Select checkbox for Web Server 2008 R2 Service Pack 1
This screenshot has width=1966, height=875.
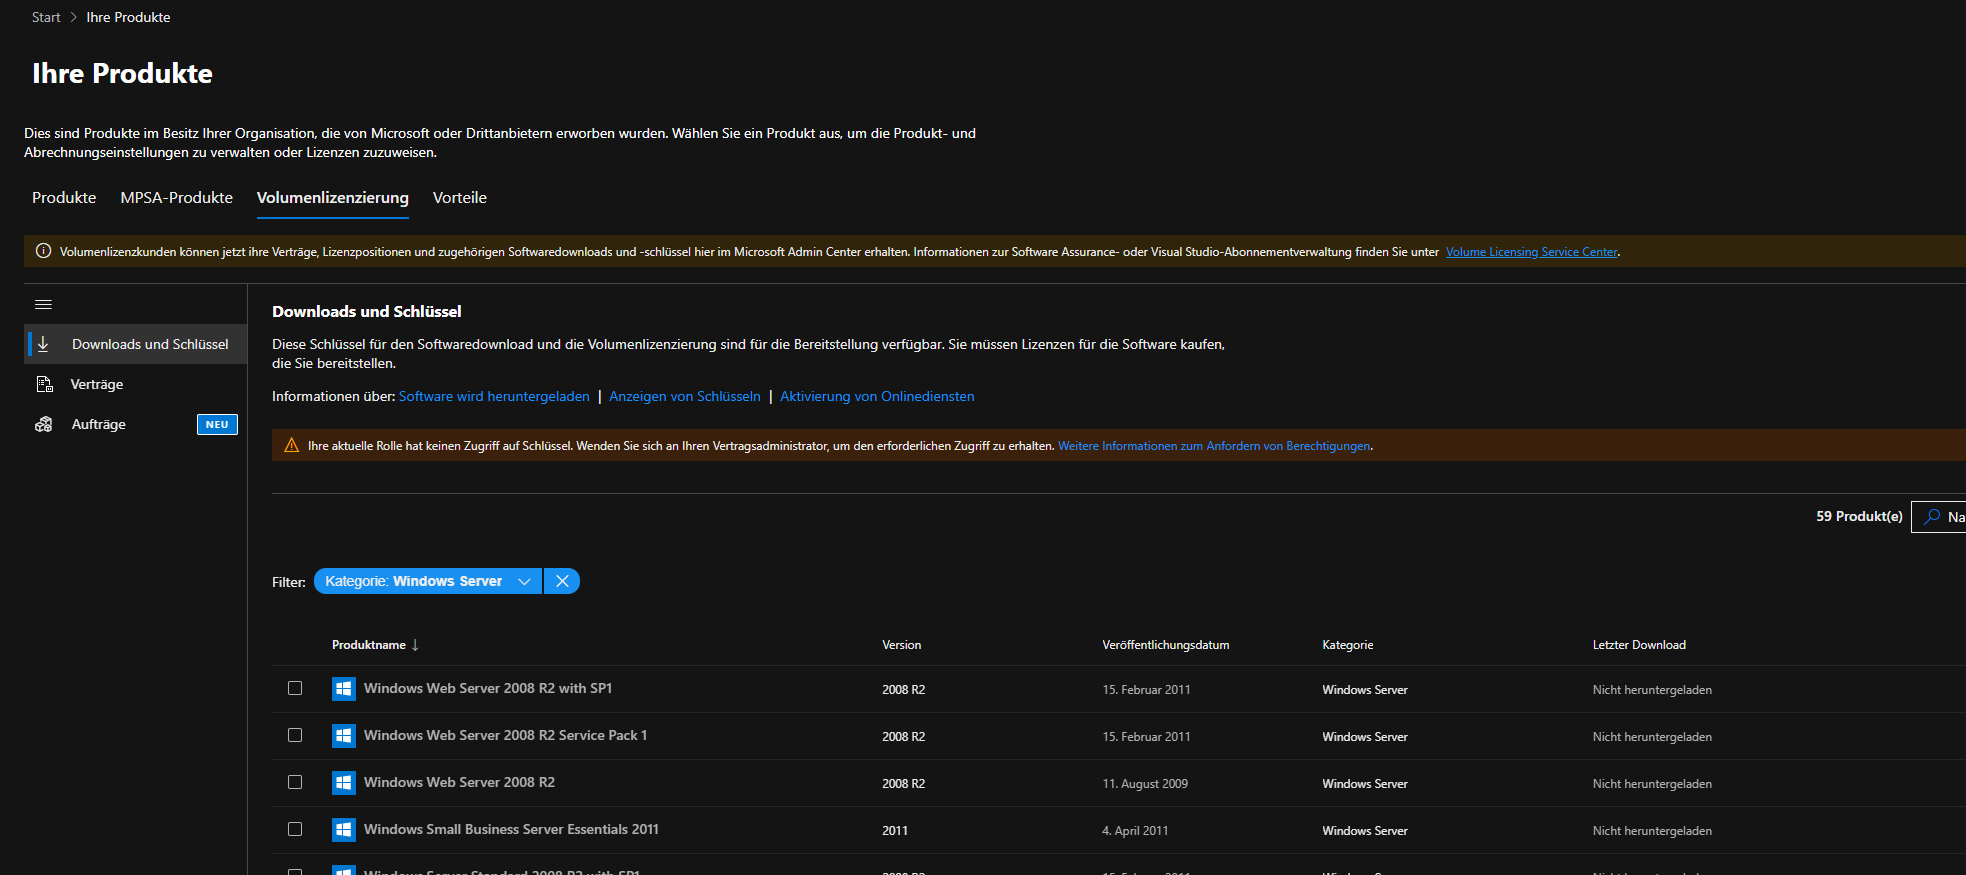[295, 735]
